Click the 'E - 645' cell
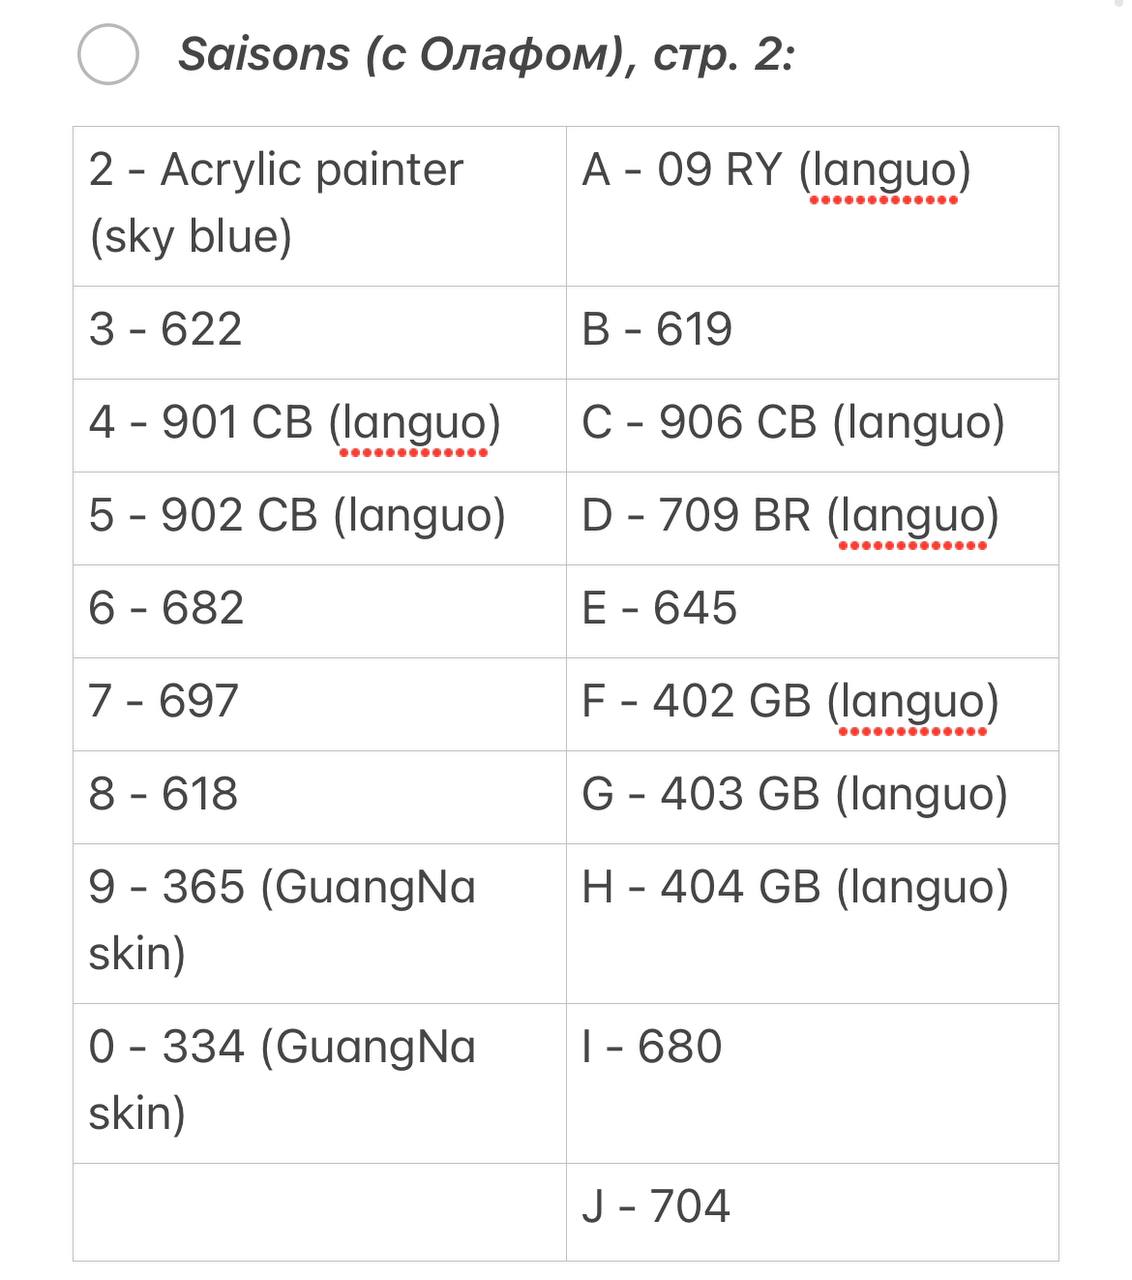1132x1280 pixels. pyautogui.click(x=812, y=611)
